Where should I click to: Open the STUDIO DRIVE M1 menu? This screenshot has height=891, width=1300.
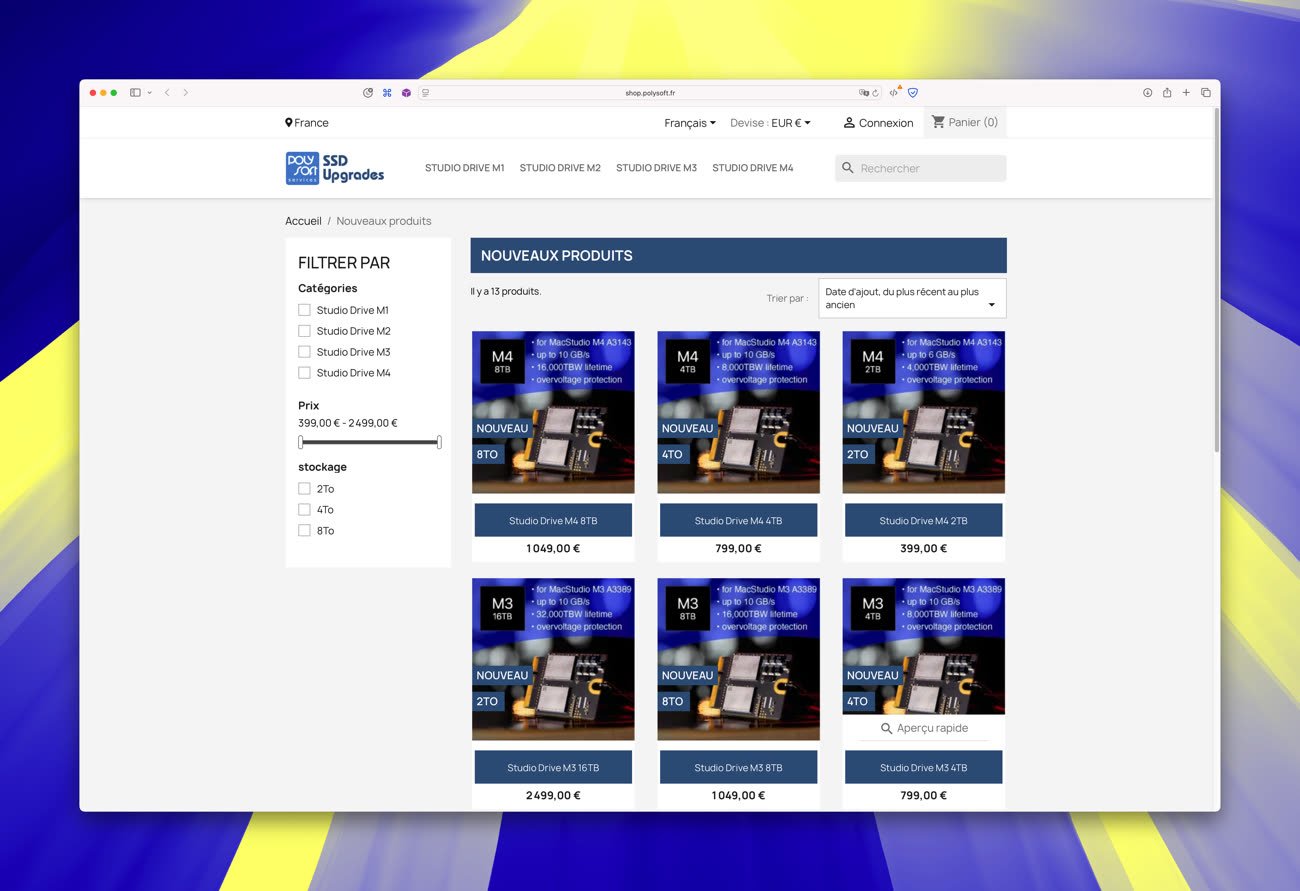click(464, 168)
